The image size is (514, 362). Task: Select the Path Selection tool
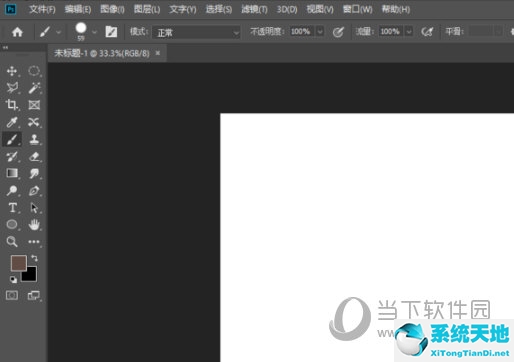click(x=34, y=208)
